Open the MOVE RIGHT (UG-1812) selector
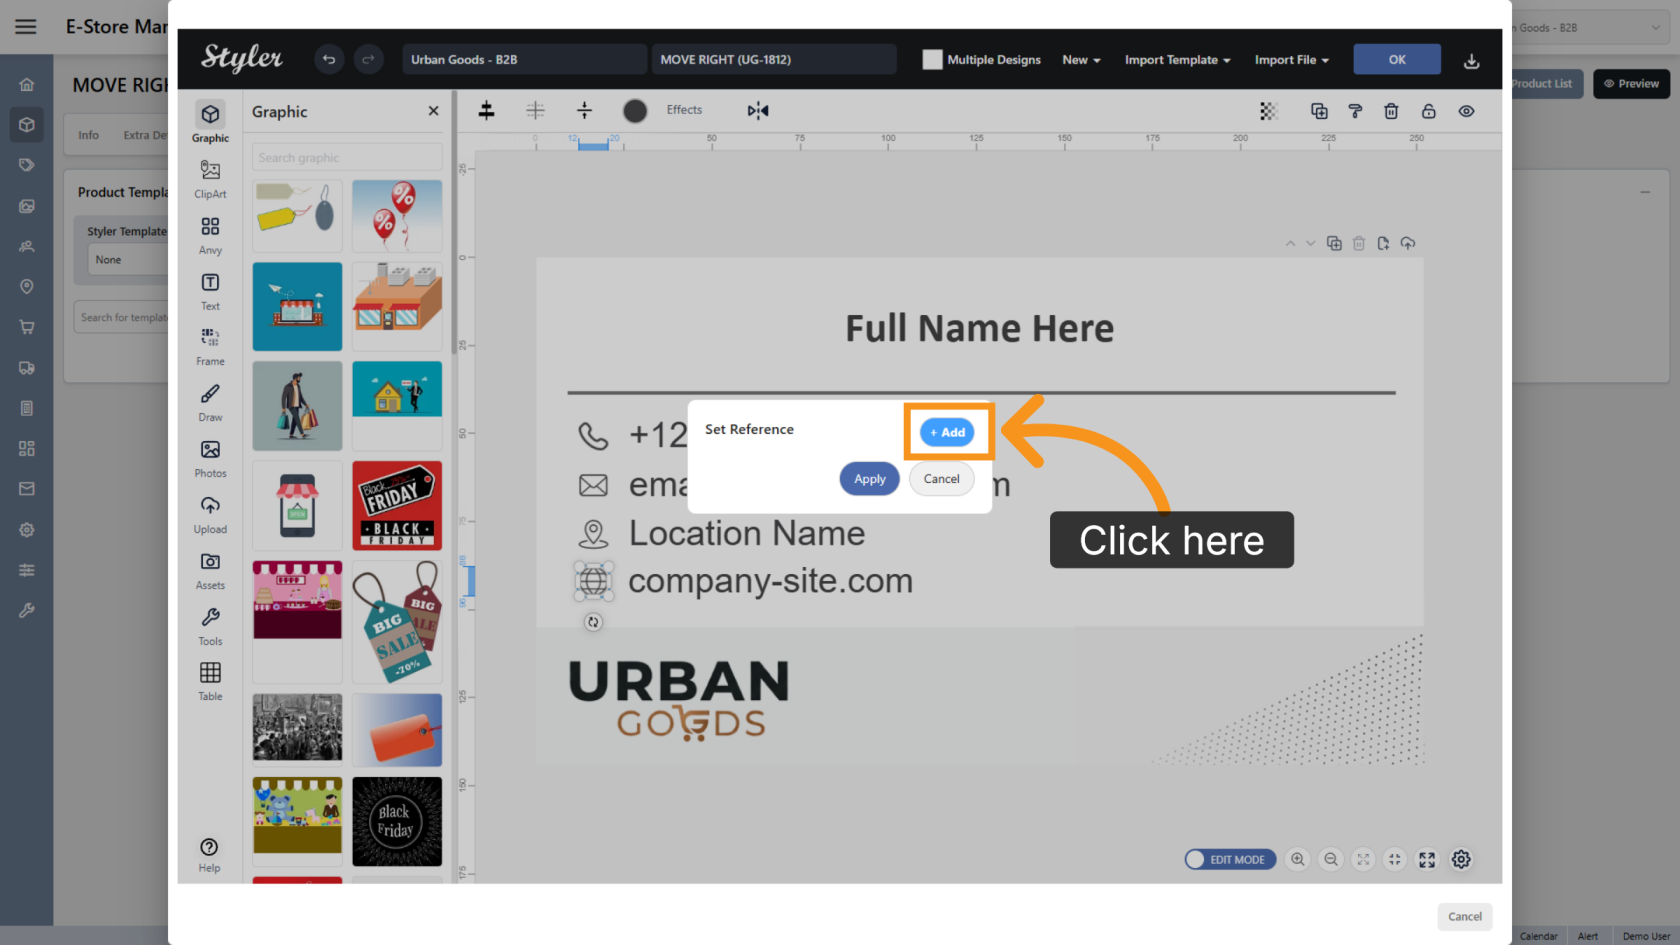Viewport: 1680px width, 945px height. [x=774, y=60]
